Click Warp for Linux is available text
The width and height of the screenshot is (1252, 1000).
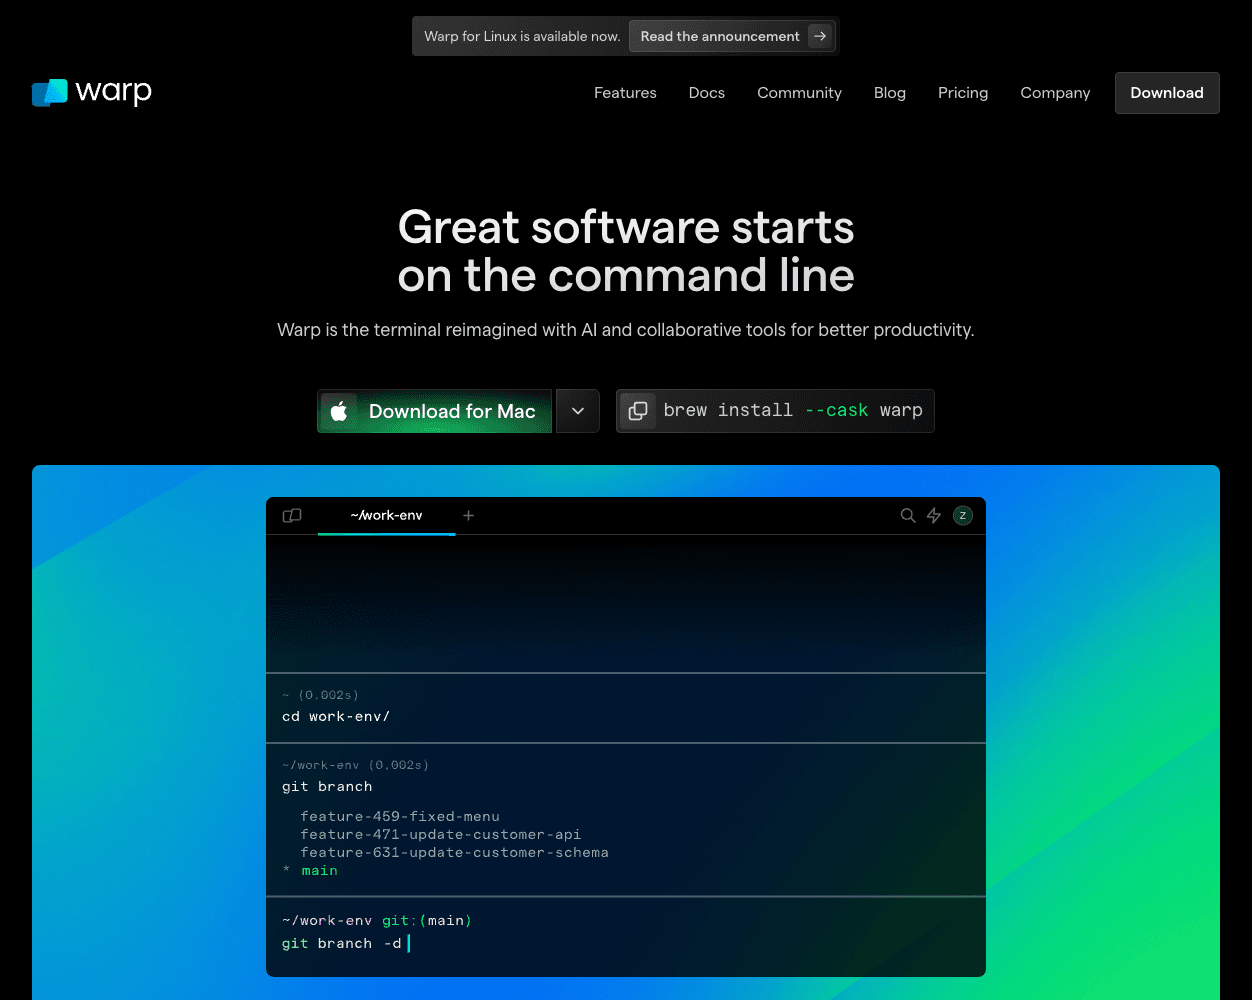tap(522, 36)
